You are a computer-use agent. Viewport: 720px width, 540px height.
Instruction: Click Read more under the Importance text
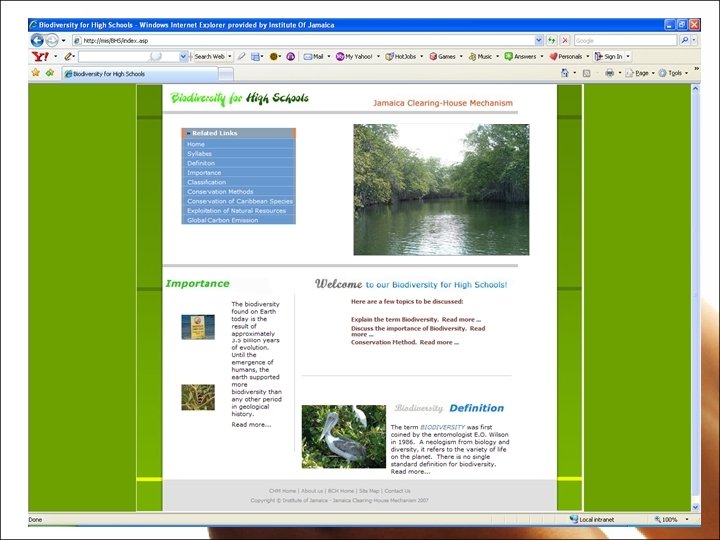pos(251,425)
